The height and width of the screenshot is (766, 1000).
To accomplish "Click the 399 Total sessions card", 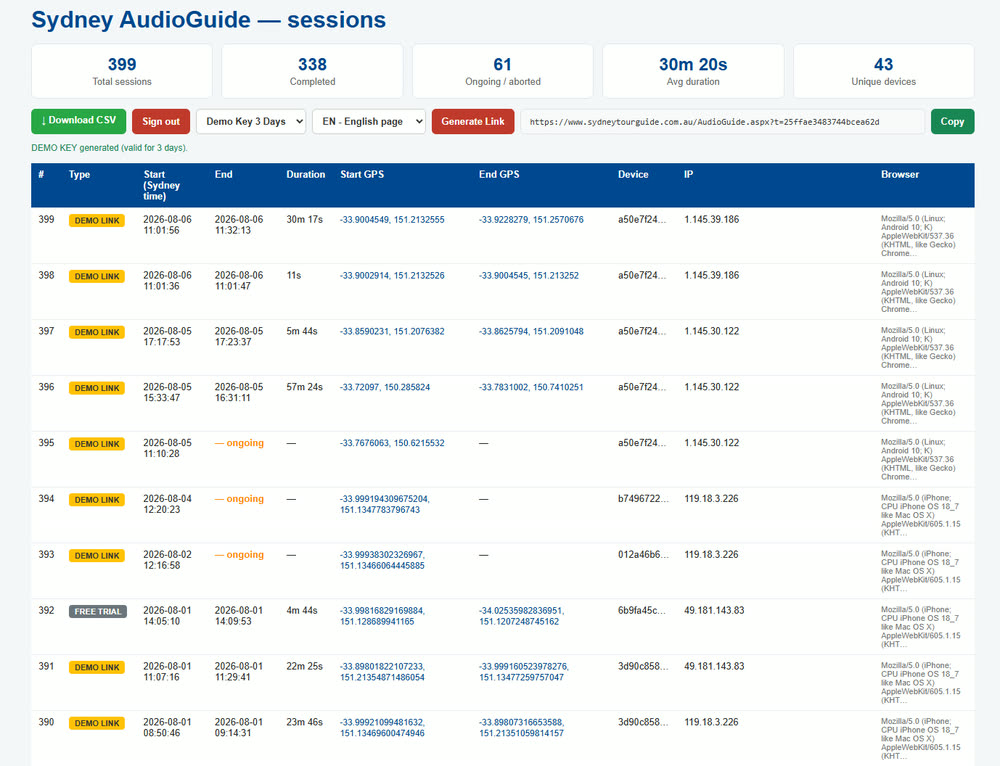I will (x=122, y=71).
